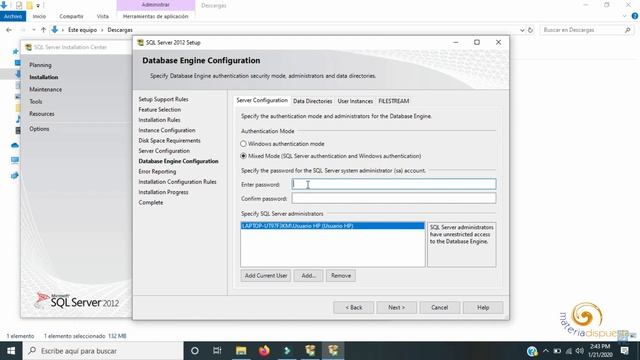
Task: Open Maintenance in Installation Center
Action: coord(45,89)
